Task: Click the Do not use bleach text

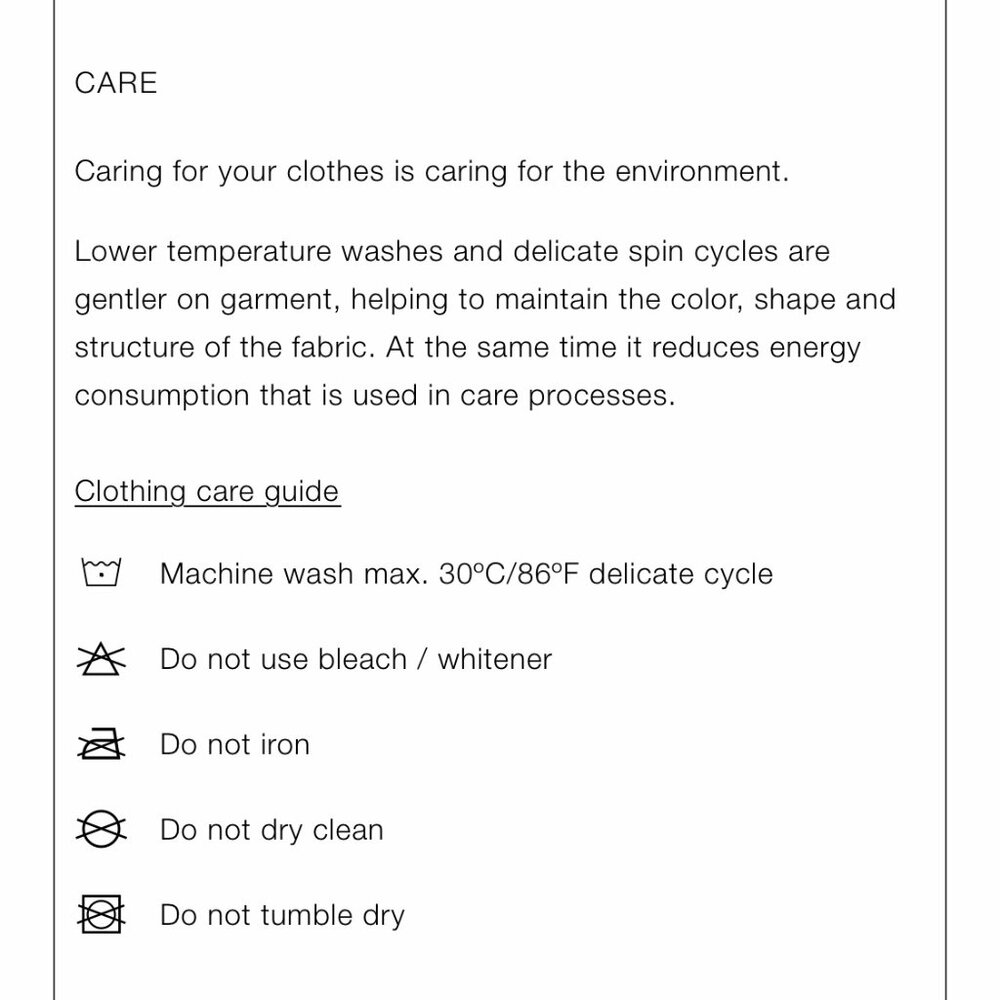Action: pos(283,659)
